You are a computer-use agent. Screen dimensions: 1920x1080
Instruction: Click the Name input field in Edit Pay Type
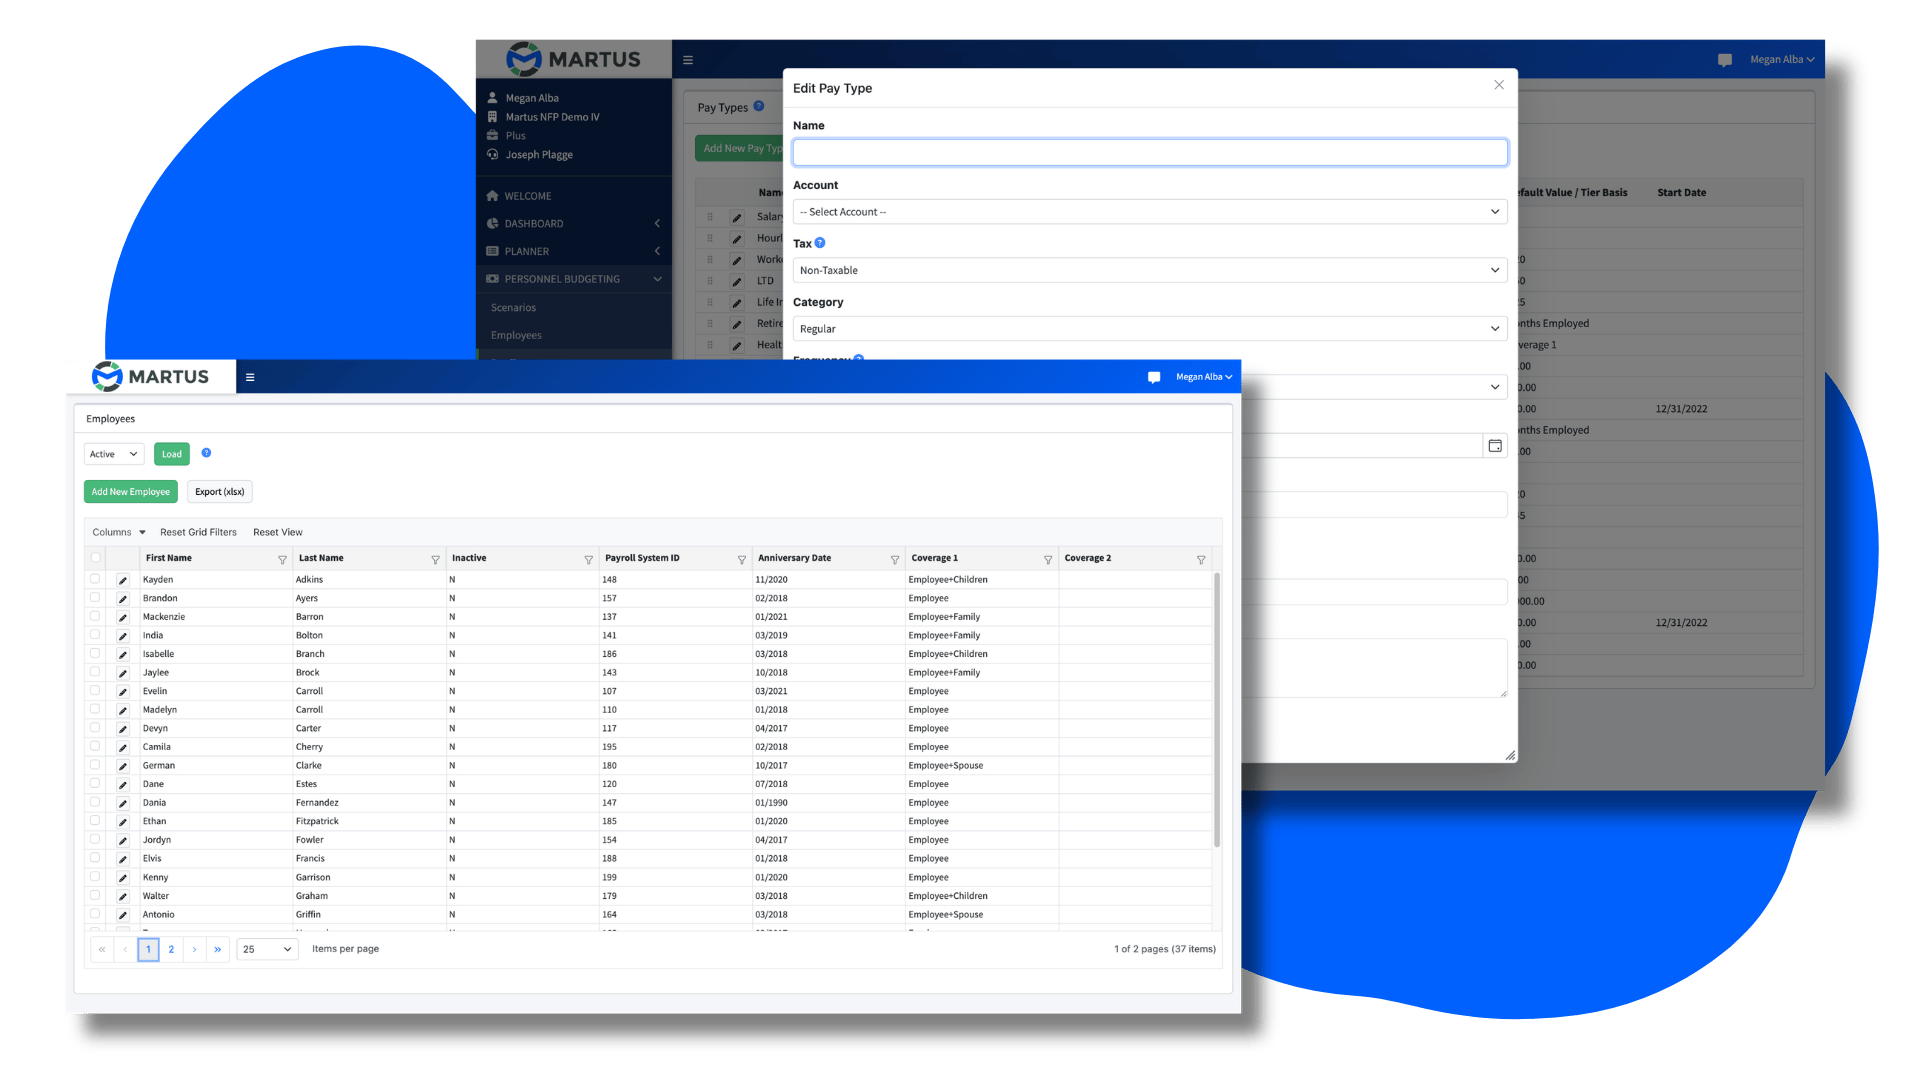[x=1149, y=153]
